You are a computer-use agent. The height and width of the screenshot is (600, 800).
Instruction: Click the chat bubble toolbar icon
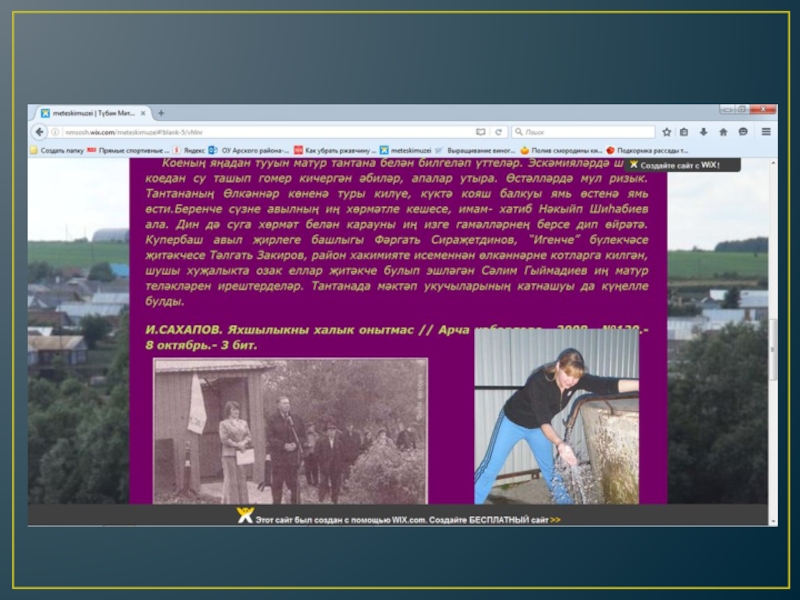pos(744,131)
